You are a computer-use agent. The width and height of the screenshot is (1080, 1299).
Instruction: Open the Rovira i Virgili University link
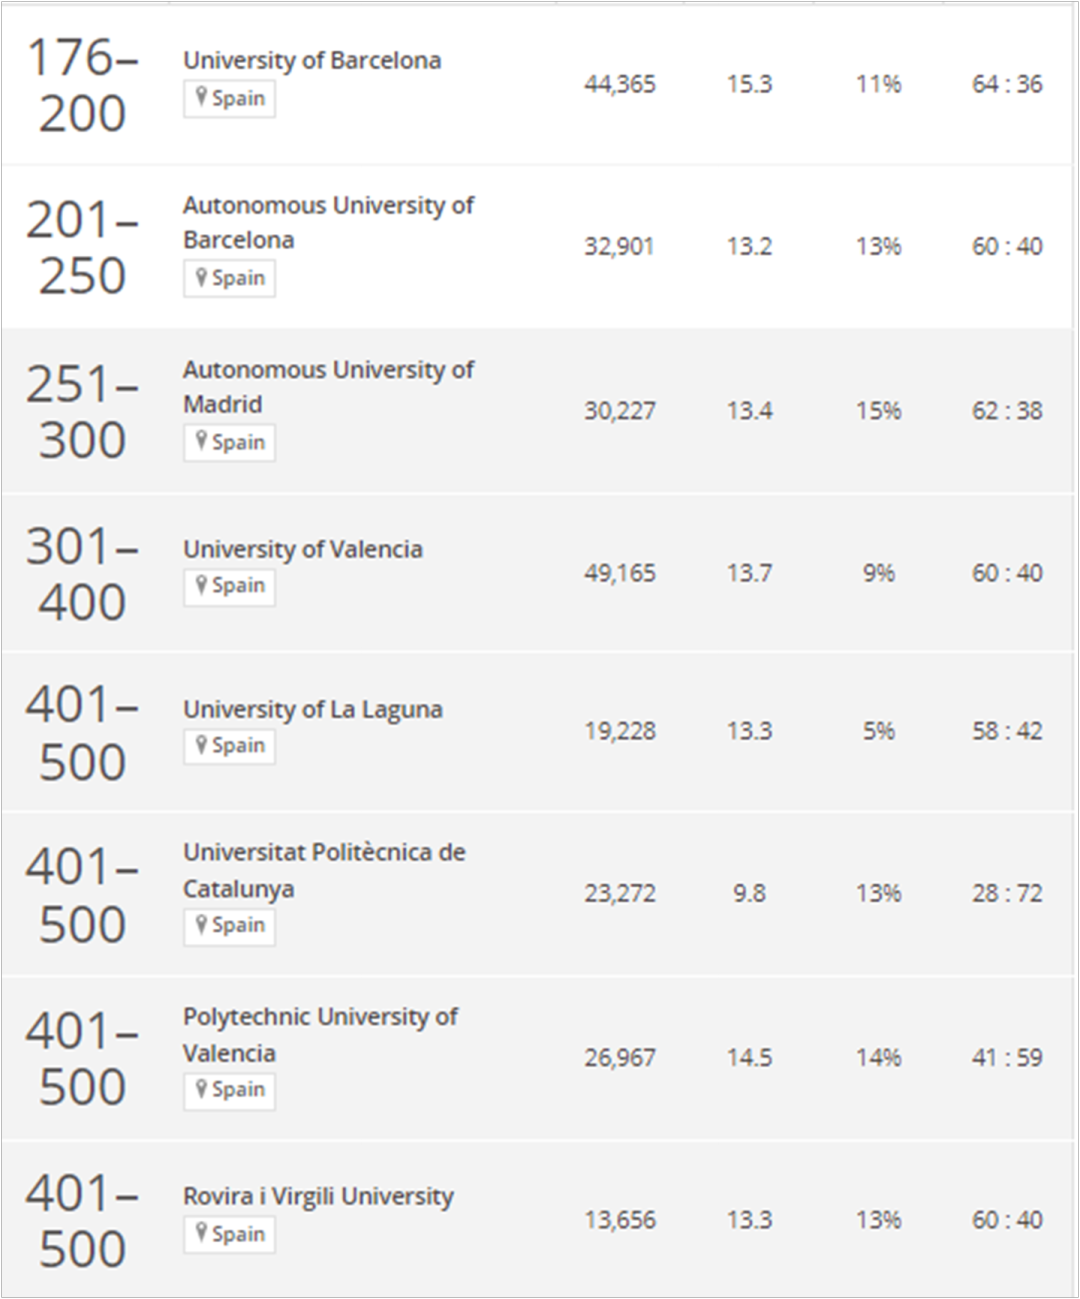(318, 1197)
